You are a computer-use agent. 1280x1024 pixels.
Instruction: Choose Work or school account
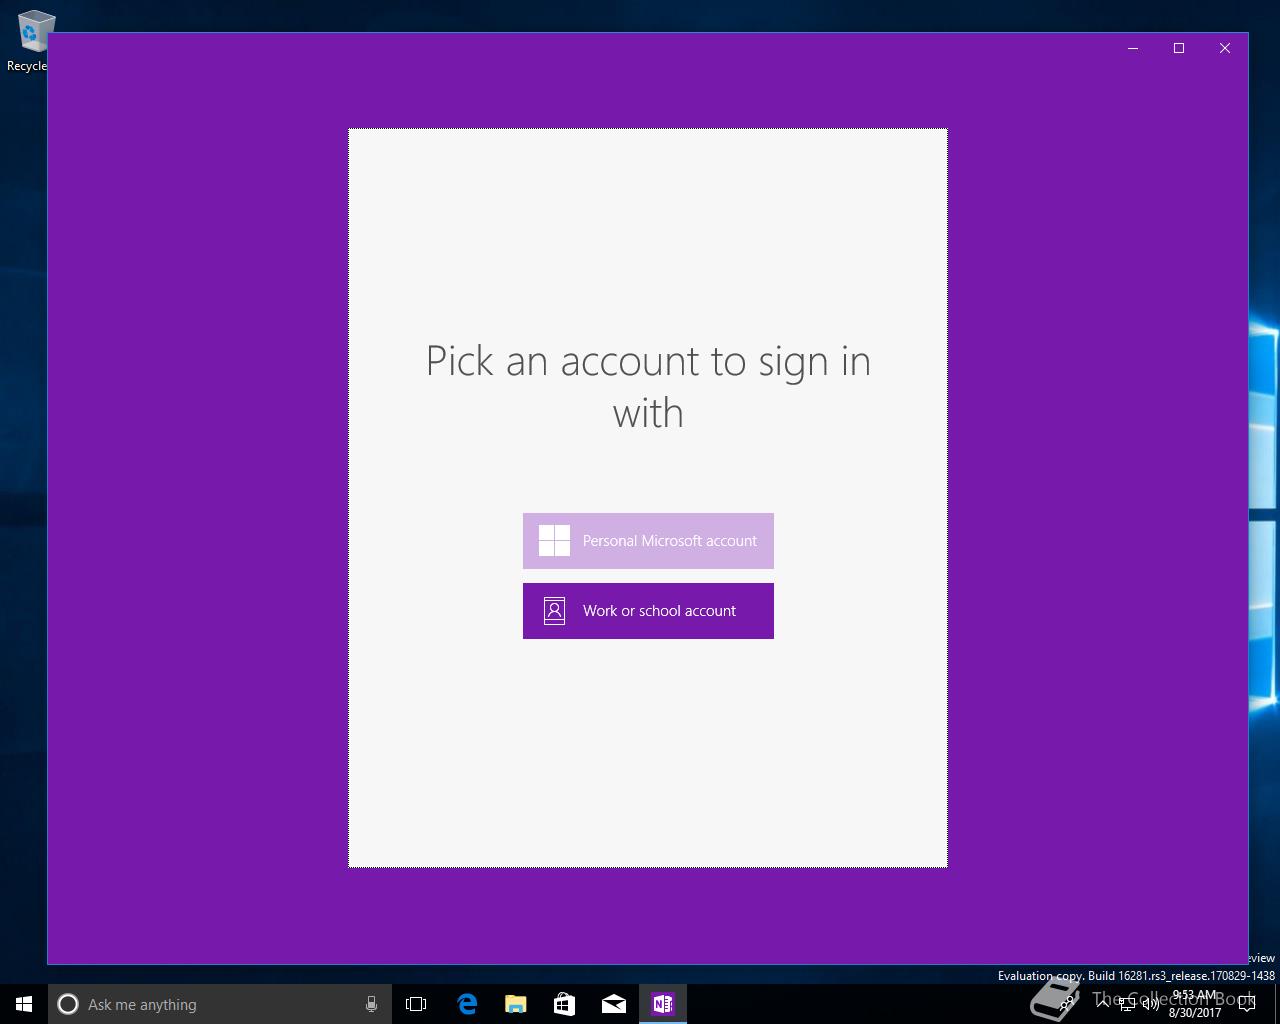pyautogui.click(x=648, y=611)
